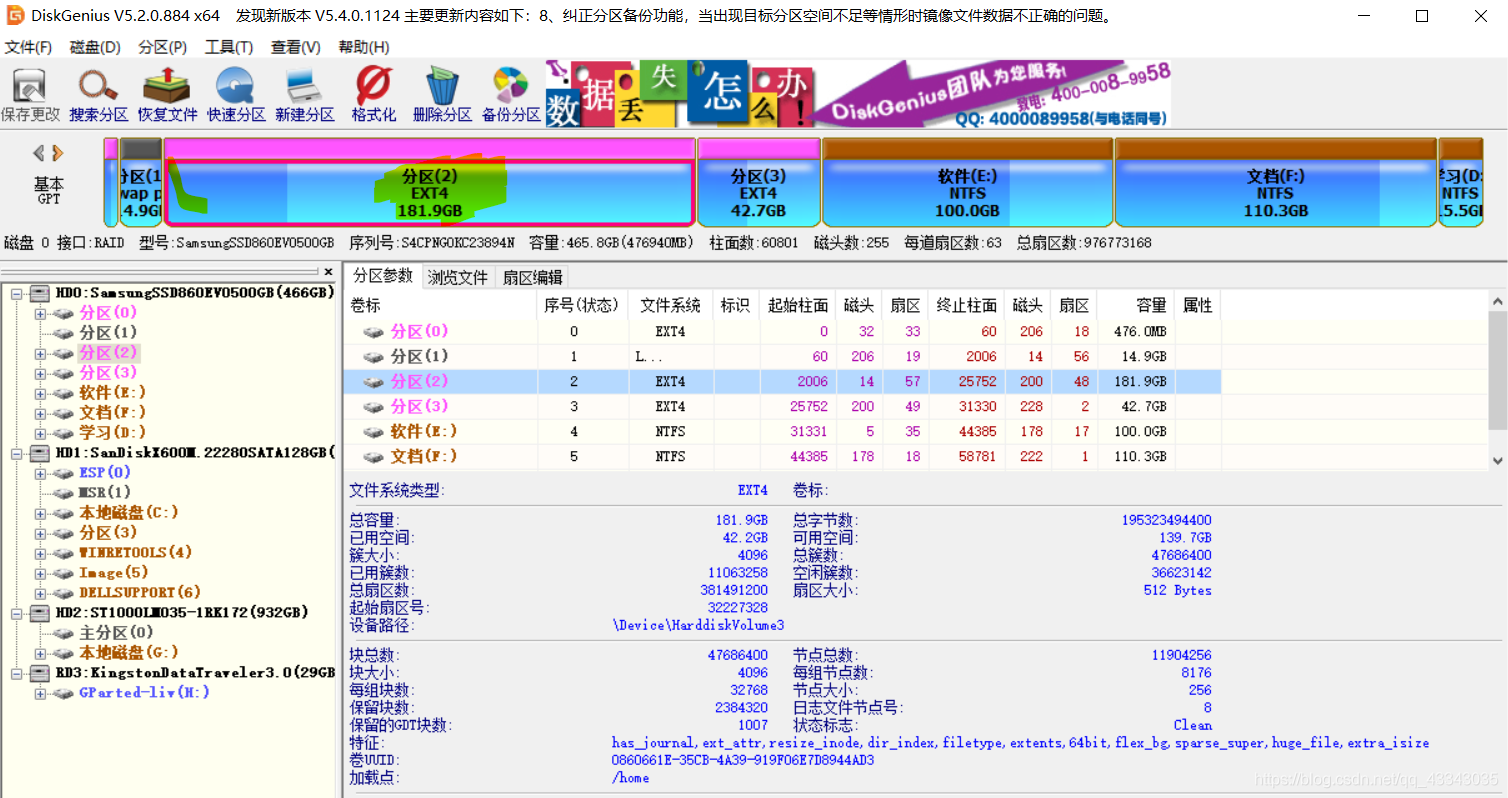Screen dimensions: 1508x798
Task: Expand 分区(2) under HD0 in tree
Action: coord(40,353)
